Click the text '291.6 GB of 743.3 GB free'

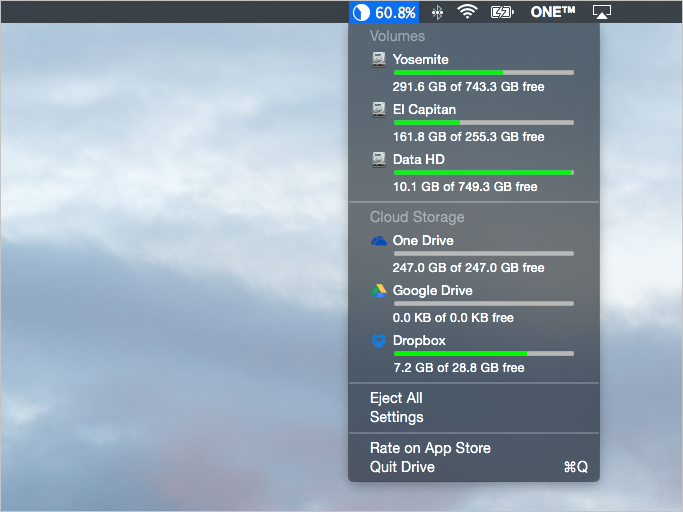468,87
